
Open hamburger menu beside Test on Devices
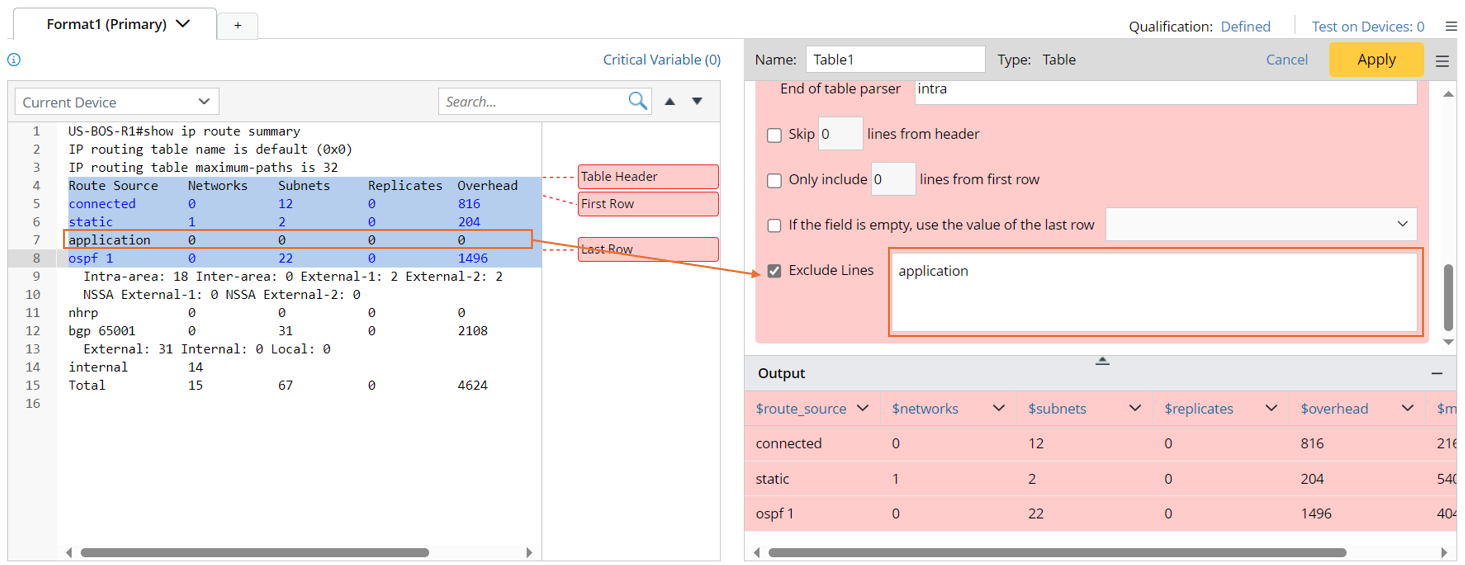tap(1451, 27)
